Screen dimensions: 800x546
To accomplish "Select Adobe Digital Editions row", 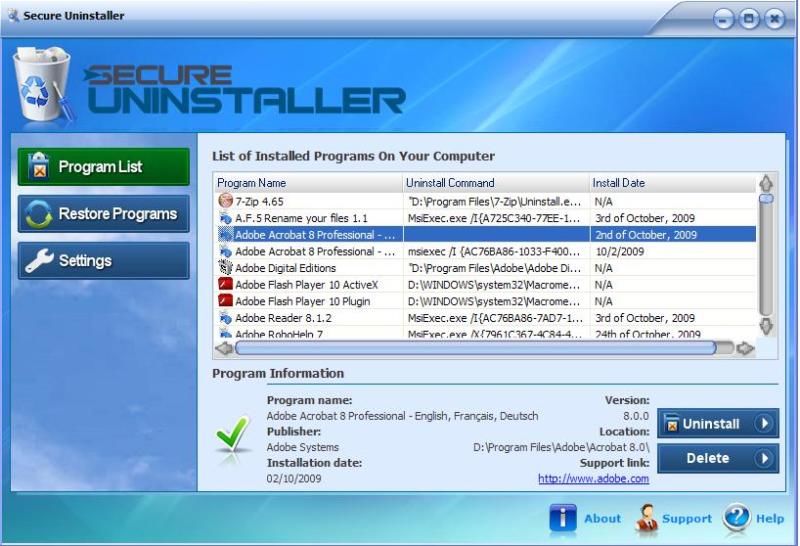I will pyautogui.click(x=485, y=268).
